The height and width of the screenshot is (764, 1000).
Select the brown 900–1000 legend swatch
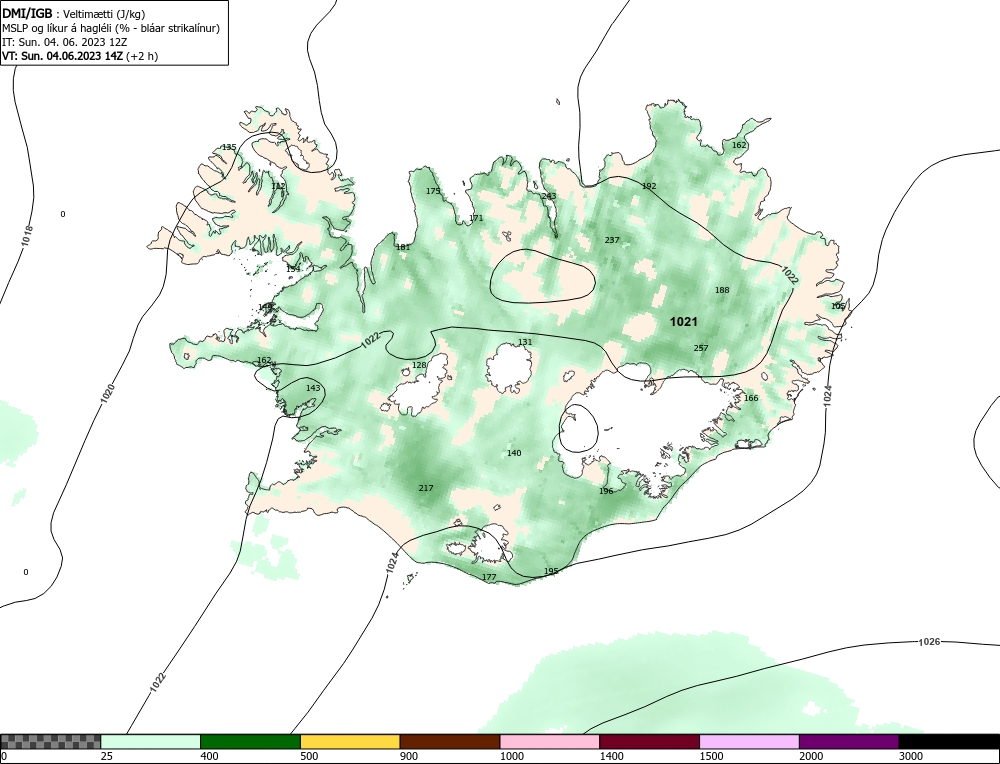click(x=450, y=742)
